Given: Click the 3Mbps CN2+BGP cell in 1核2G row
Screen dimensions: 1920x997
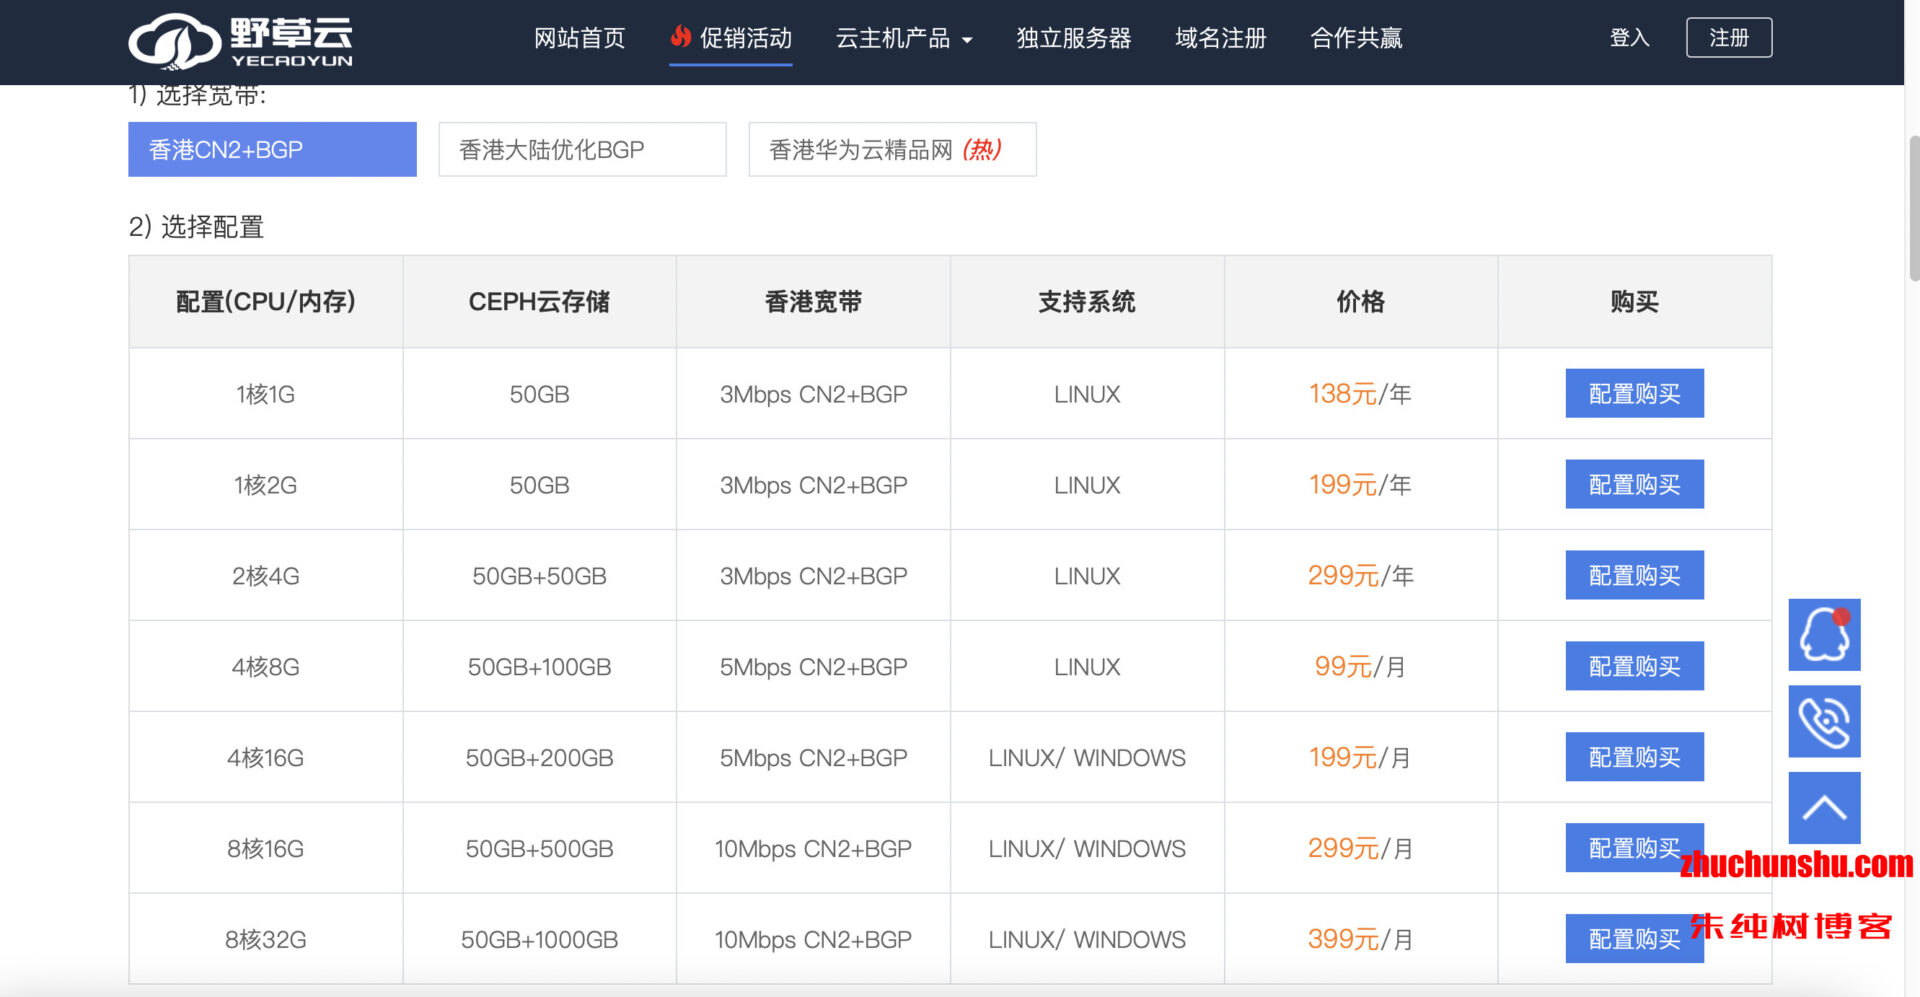Looking at the screenshot, I should coord(813,485).
